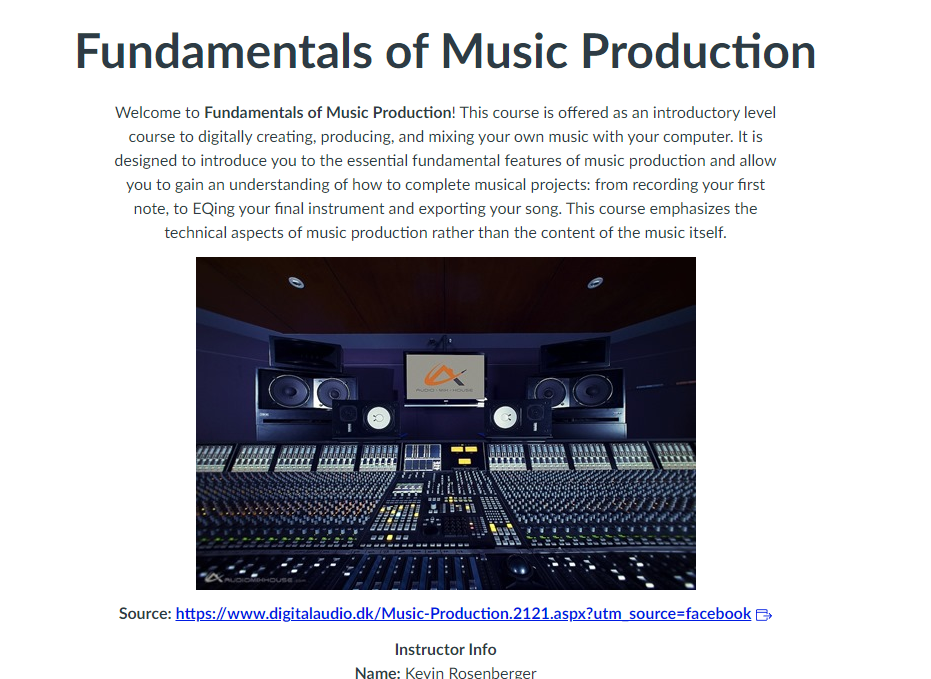
Task: Click the external link icon beside the source URL
Action: (x=764, y=615)
